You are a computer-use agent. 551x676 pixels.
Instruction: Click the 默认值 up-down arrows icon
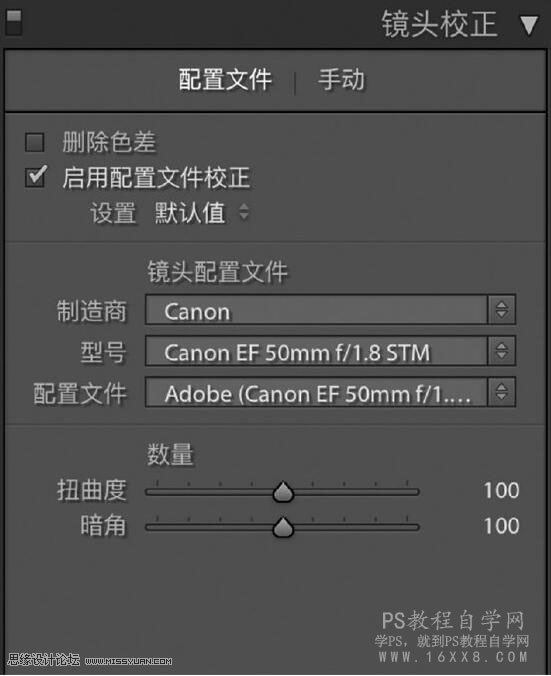click(x=244, y=212)
